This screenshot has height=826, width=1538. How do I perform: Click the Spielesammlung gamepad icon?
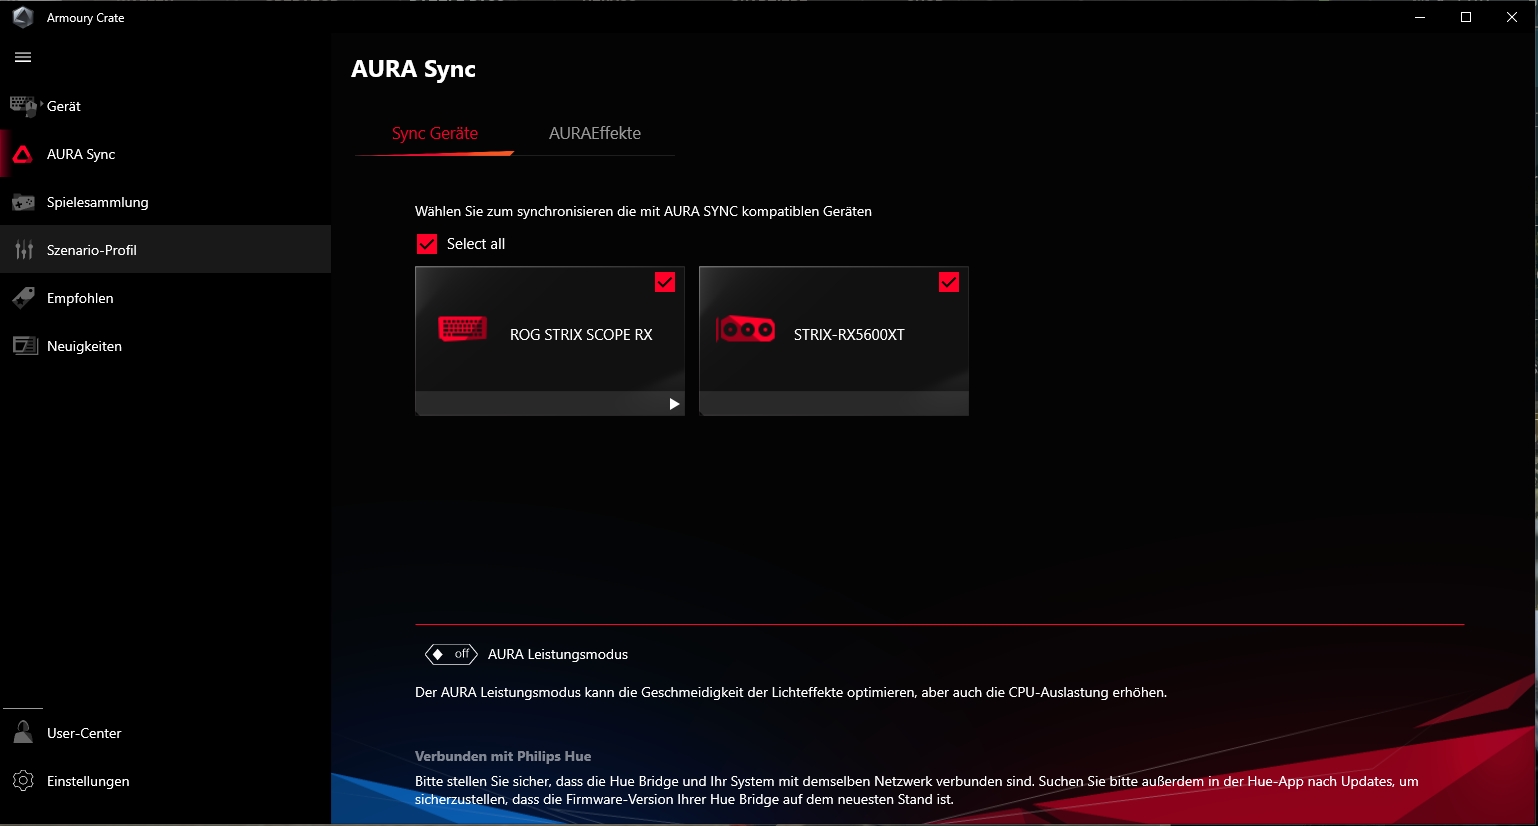point(23,202)
